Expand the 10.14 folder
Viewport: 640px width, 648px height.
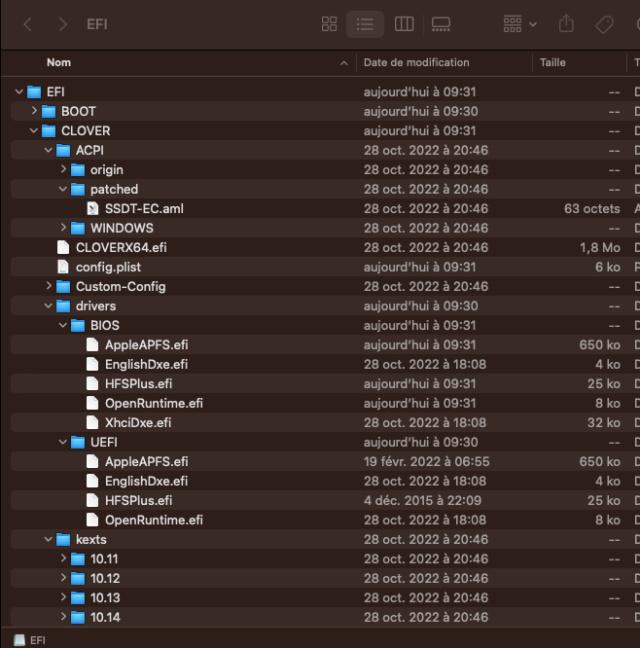point(63,617)
